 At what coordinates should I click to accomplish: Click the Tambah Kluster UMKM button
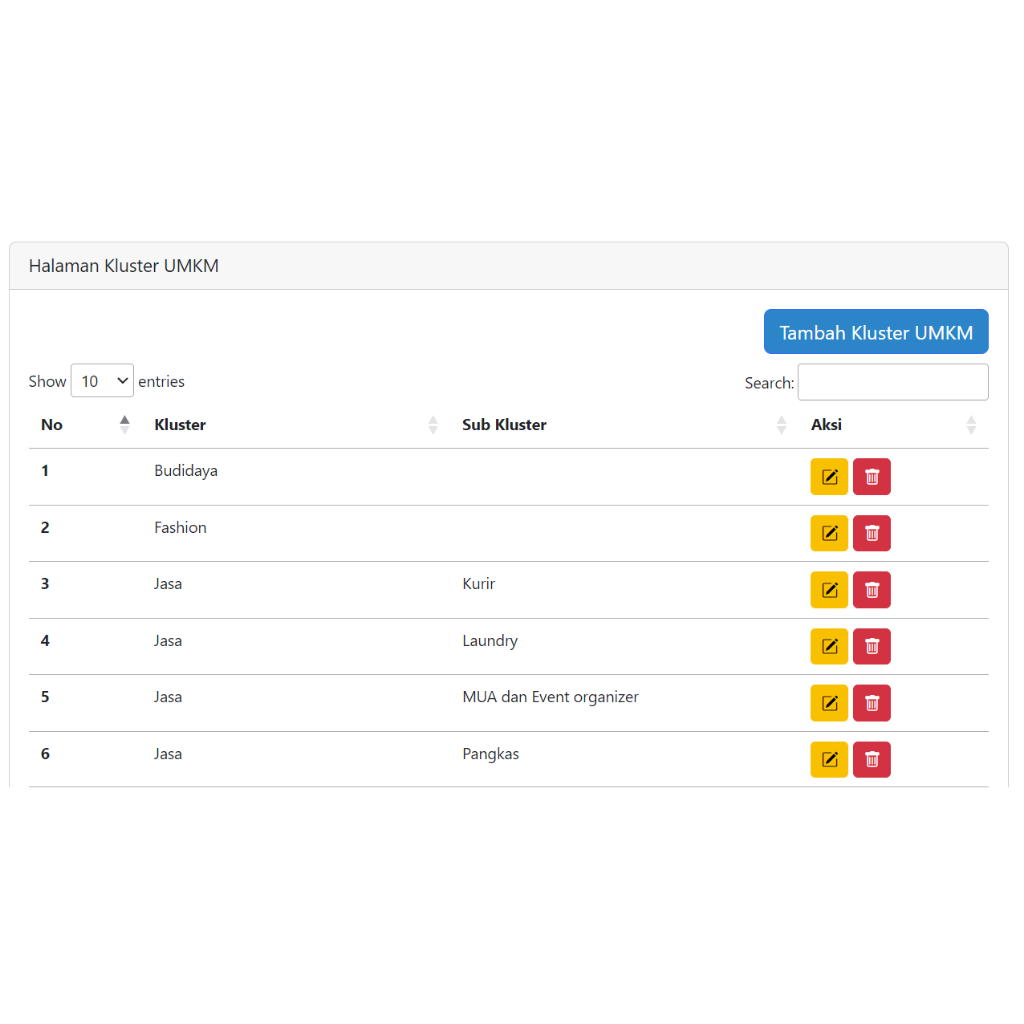click(876, 332)
